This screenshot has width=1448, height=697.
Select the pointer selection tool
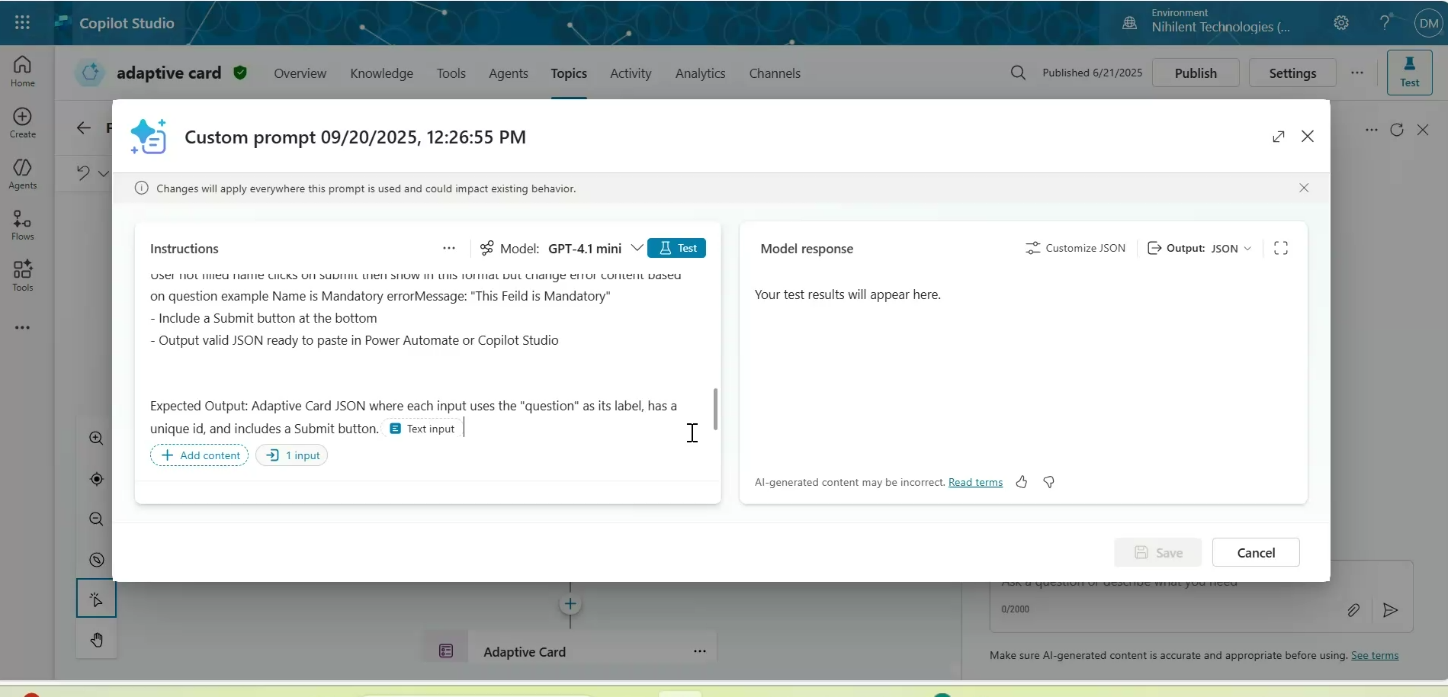tap(97, 599)
